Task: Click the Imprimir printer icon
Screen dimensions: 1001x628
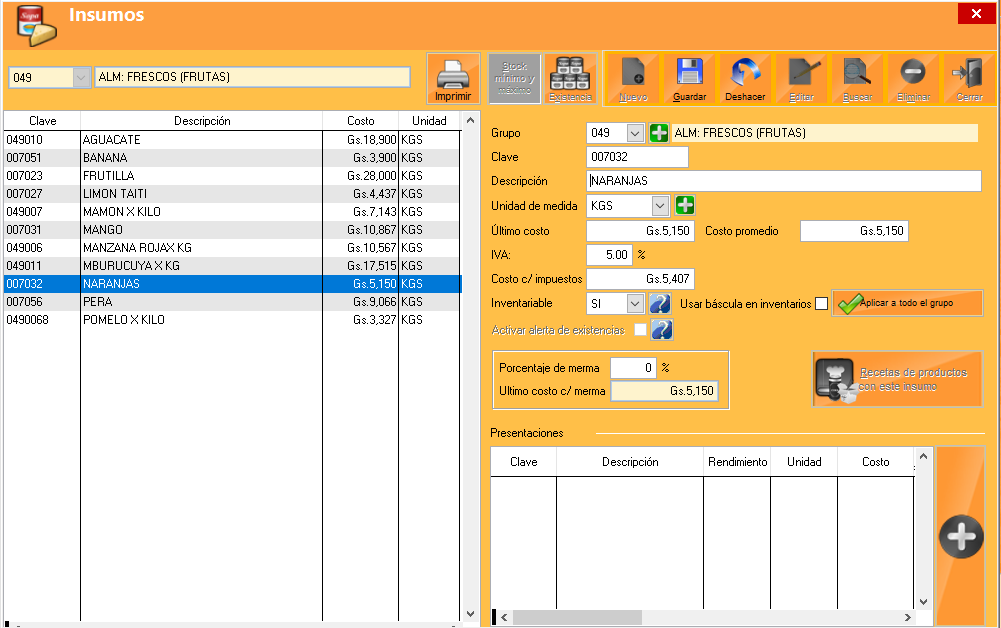Action: (453, 78)
